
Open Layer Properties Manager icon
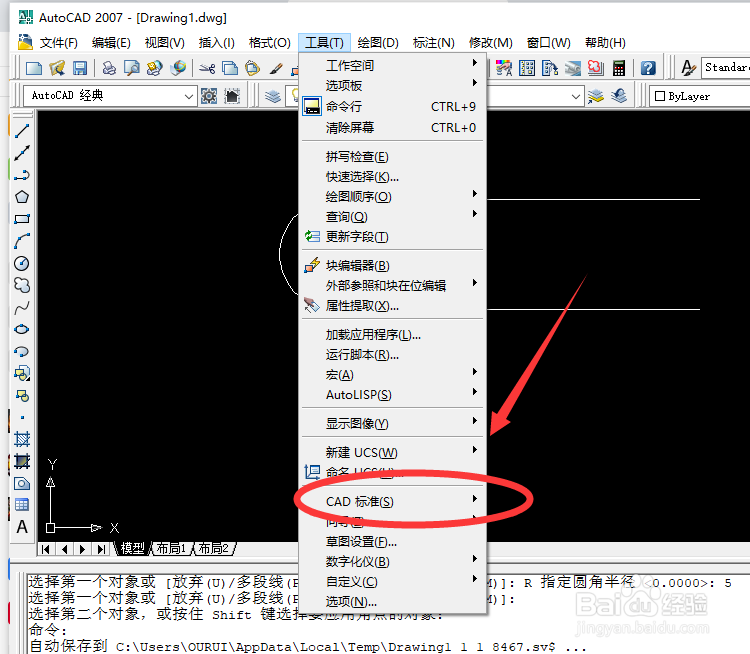[273, 96]
